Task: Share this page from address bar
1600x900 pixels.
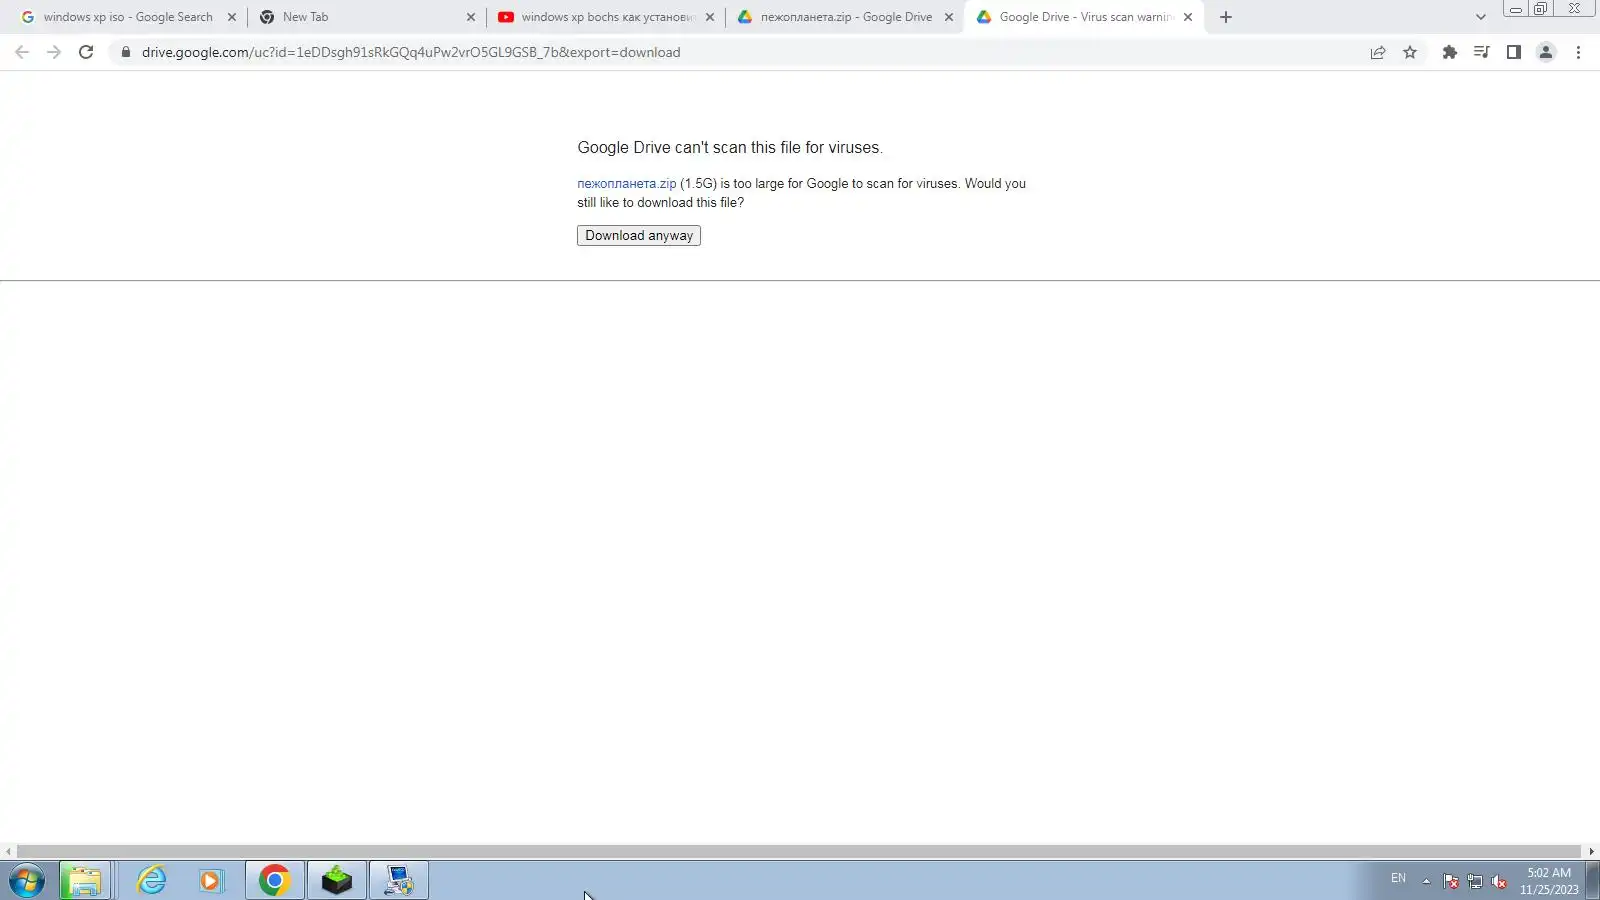Action: click(1378, 52)
